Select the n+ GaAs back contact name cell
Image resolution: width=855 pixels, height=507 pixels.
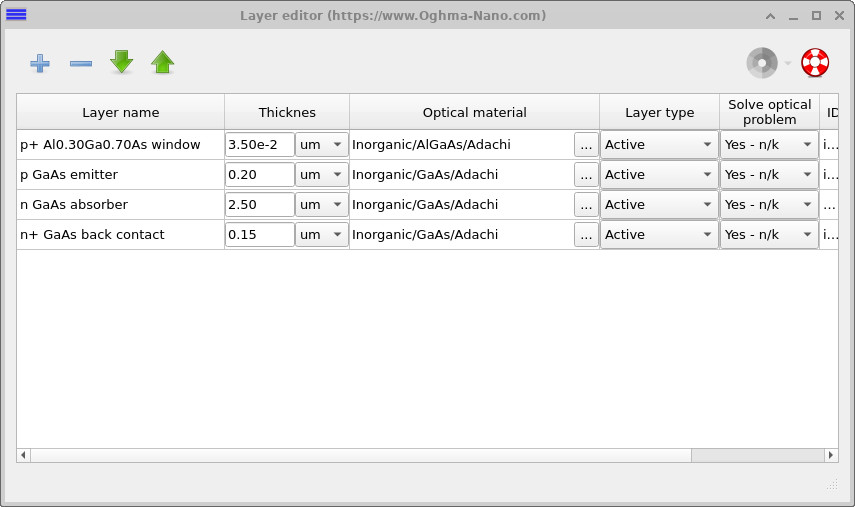pos(121,234)
